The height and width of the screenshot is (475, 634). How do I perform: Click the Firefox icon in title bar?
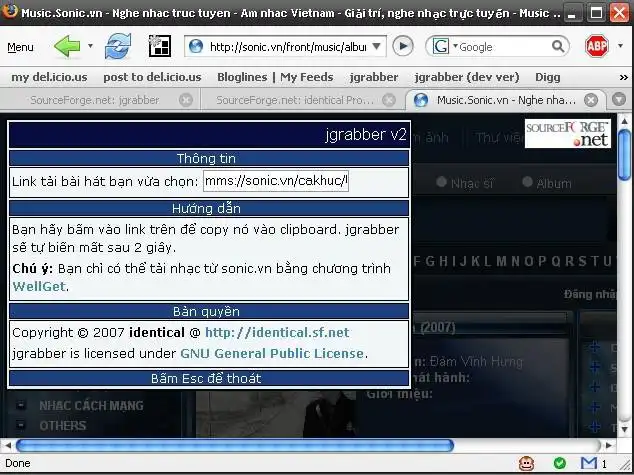pos(9,10)
